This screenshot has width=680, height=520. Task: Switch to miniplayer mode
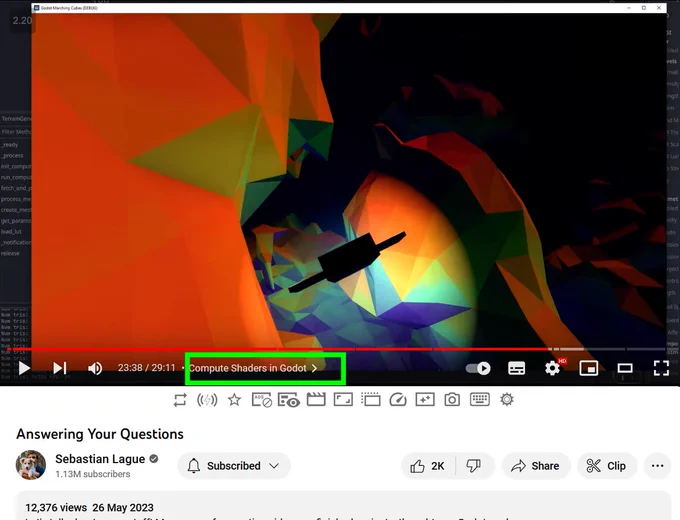(x=589, y=368)
